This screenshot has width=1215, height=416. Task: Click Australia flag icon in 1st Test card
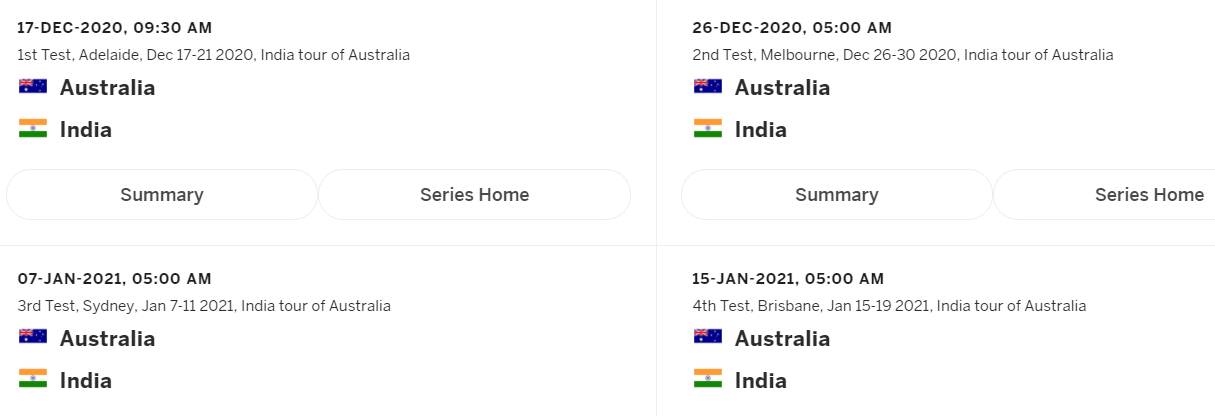[33, 87]
